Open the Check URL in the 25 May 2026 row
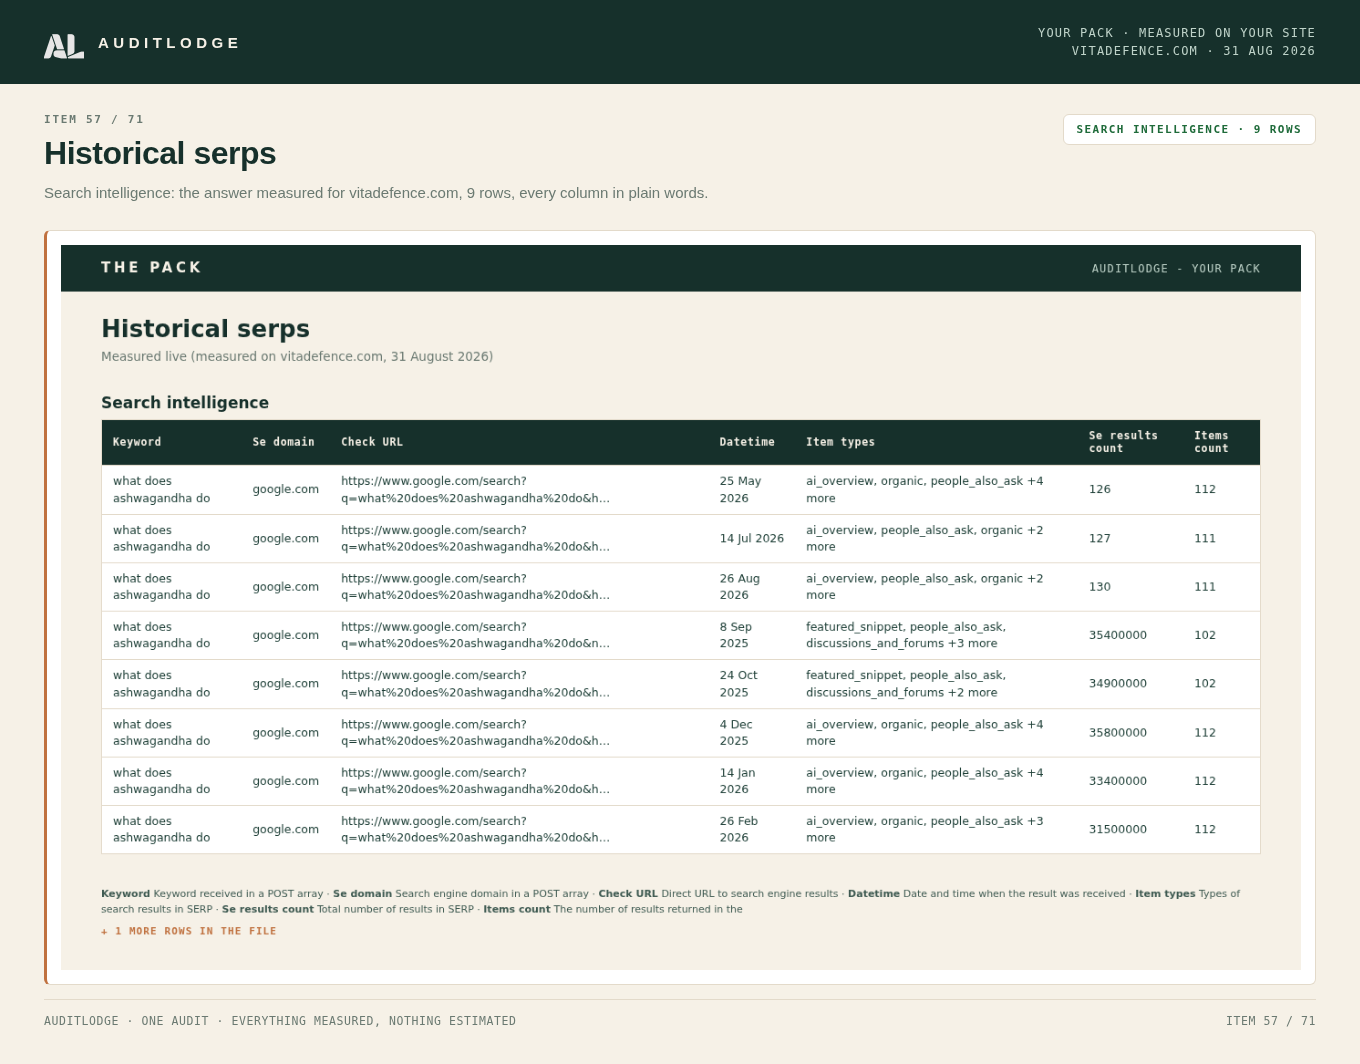Image resolution: width=1360 pixels, height=1064 pixels. pyautogui.click(x=475, y=490)
